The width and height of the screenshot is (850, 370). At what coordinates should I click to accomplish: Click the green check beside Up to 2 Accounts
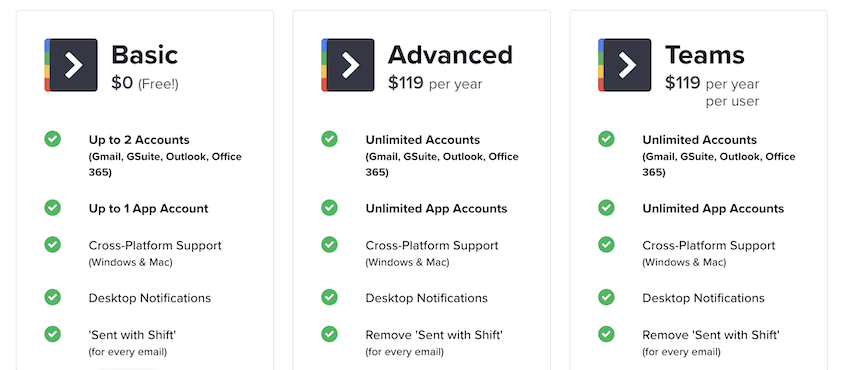(x=53, y=139)
